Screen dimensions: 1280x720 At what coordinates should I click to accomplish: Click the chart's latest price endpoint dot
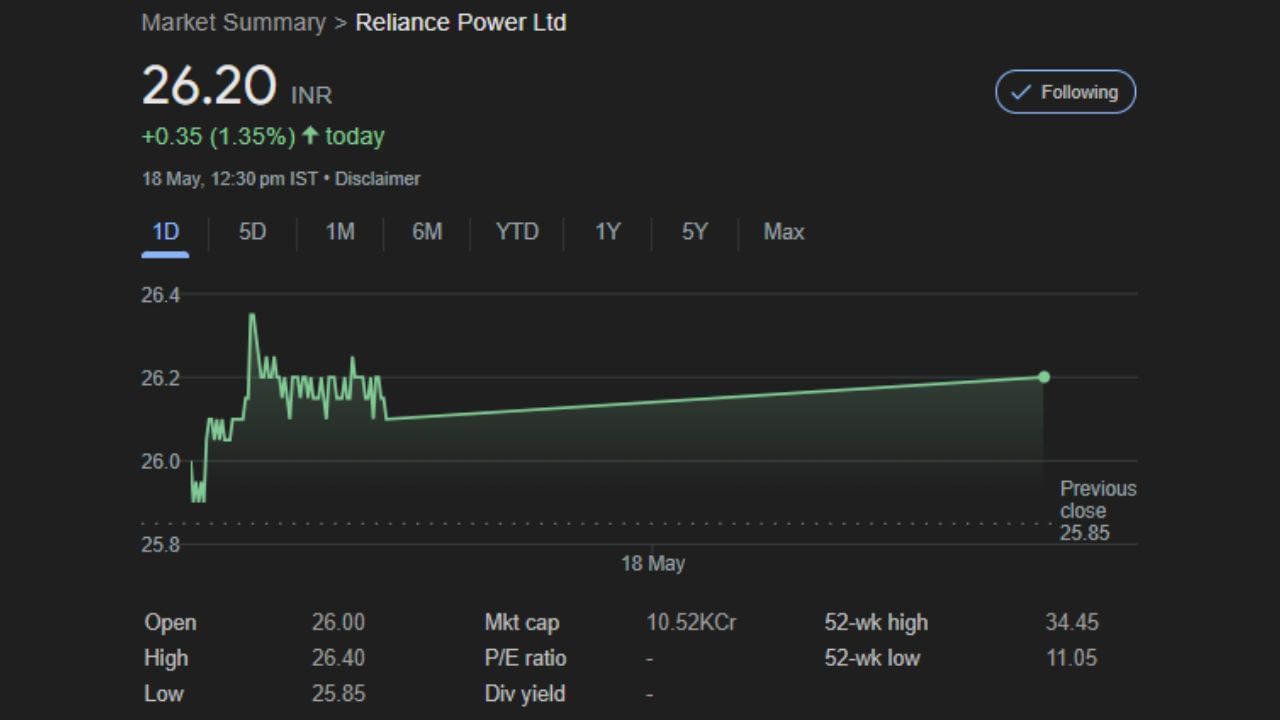[1044, 377]
